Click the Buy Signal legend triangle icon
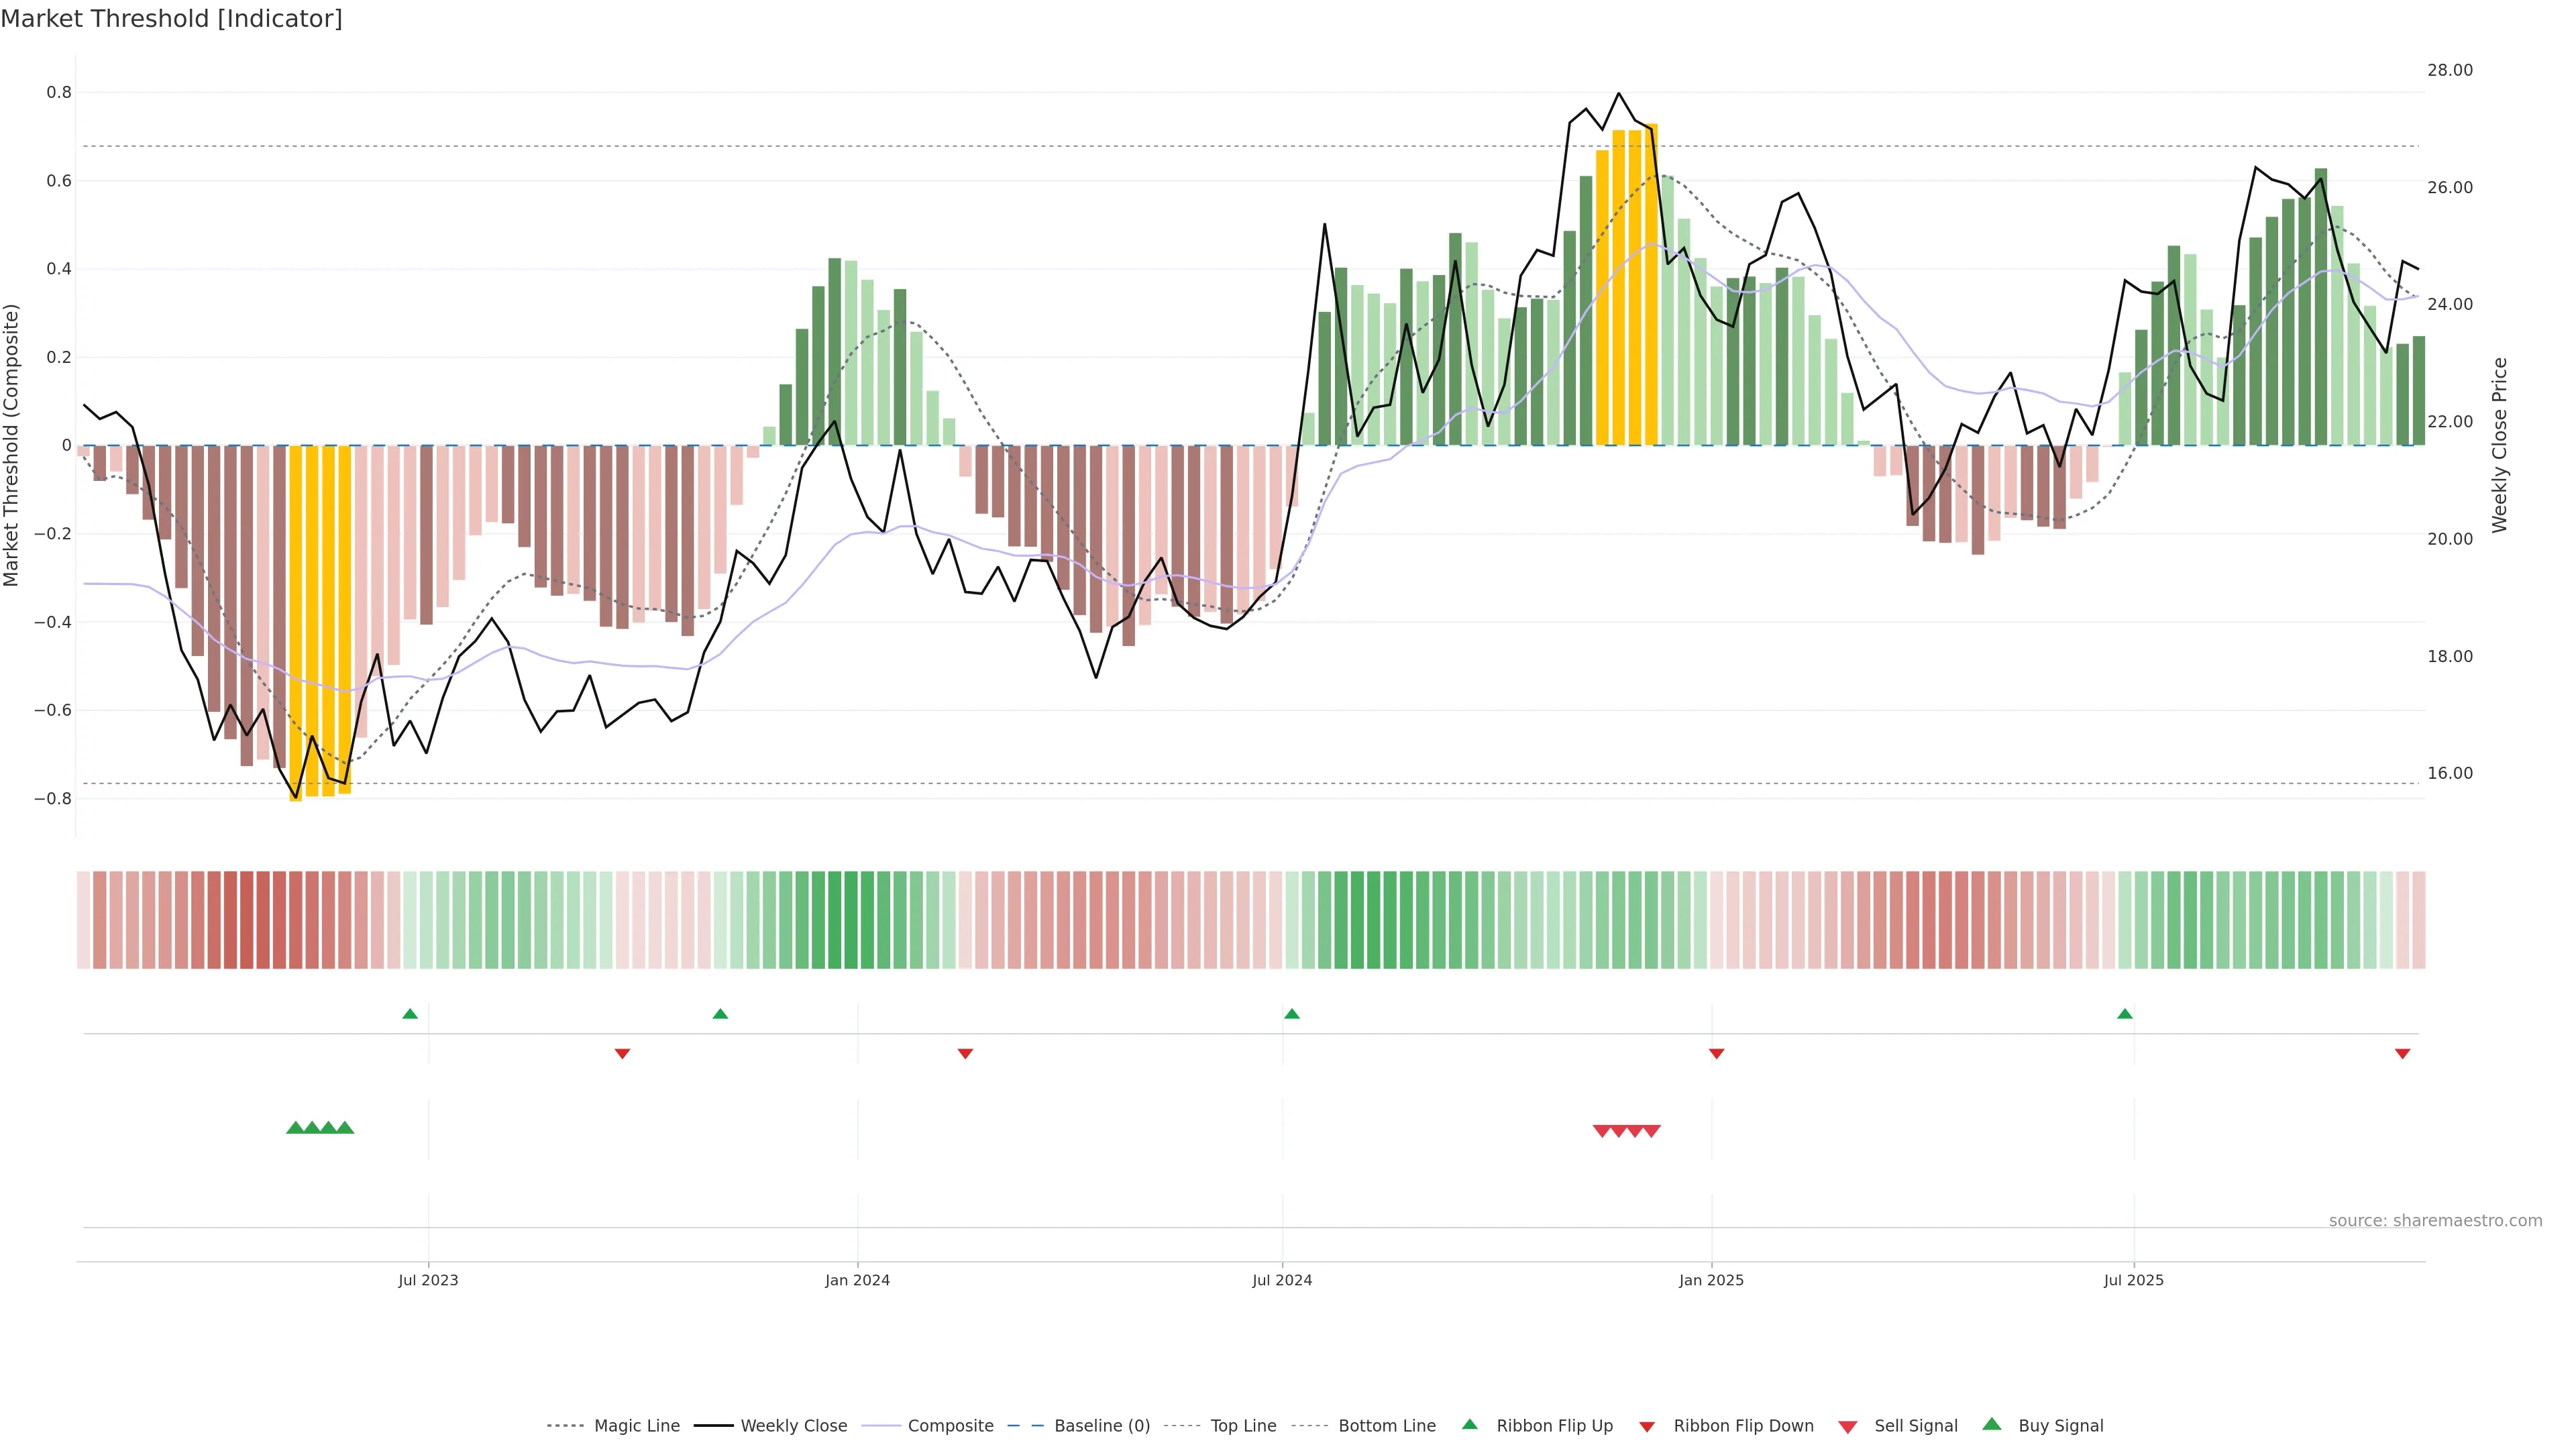This screenshot has width=2576, height=1449. coord(1992,1424)
